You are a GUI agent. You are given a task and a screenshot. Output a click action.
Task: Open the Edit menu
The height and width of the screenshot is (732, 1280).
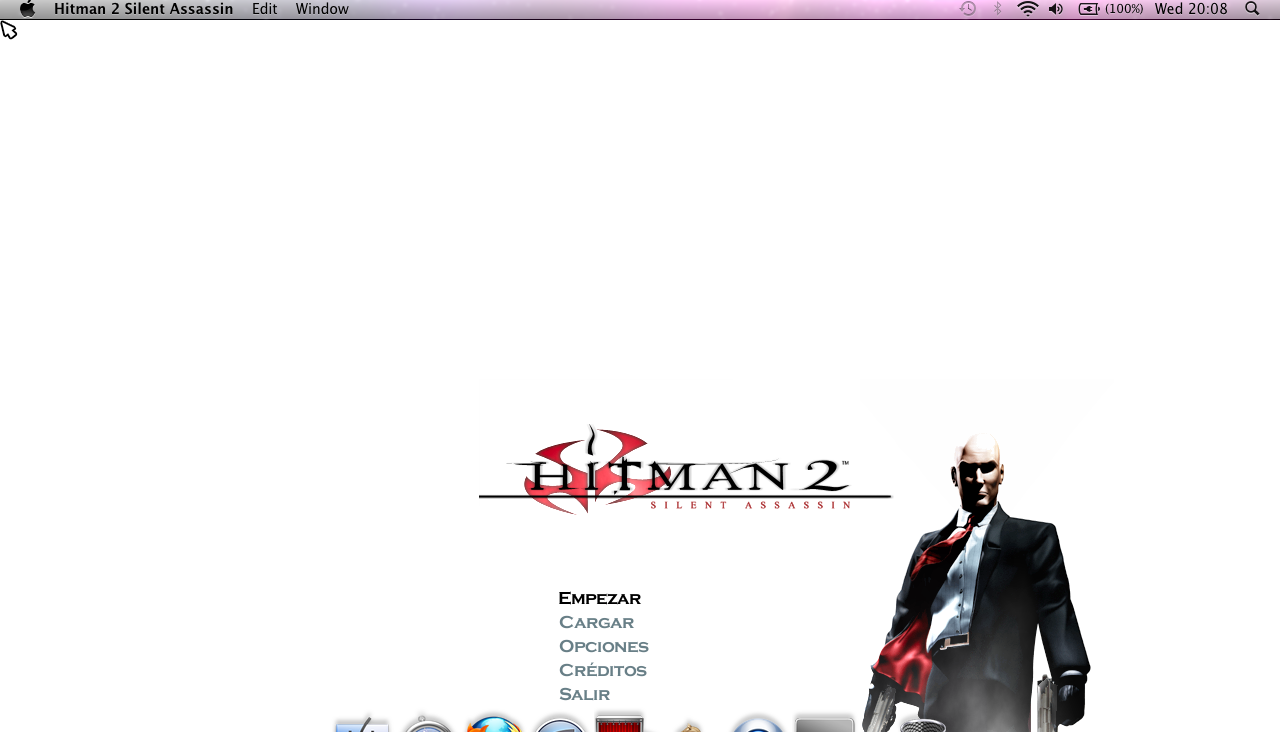264,9
